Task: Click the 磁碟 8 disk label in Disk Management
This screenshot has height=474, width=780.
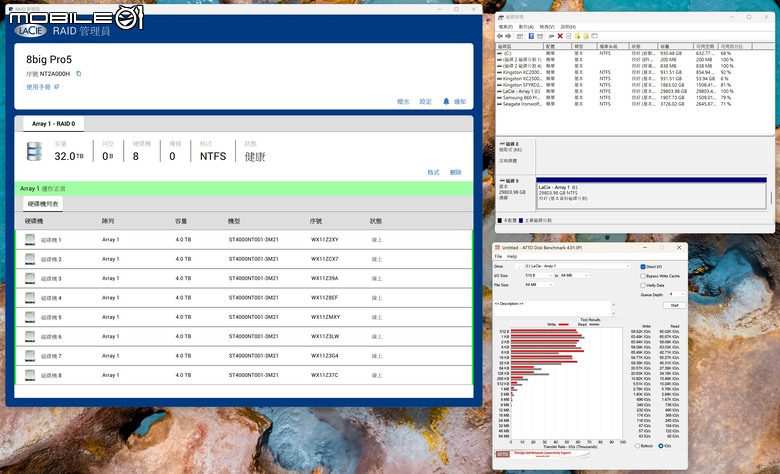Action: pyautogui.click(x=509, y=144)
